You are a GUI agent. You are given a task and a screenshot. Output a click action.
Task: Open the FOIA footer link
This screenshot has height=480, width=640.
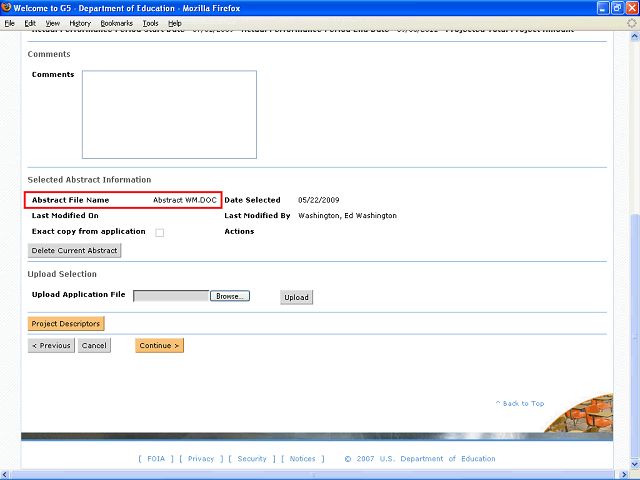pyautogui.click(x=156, y=459)
